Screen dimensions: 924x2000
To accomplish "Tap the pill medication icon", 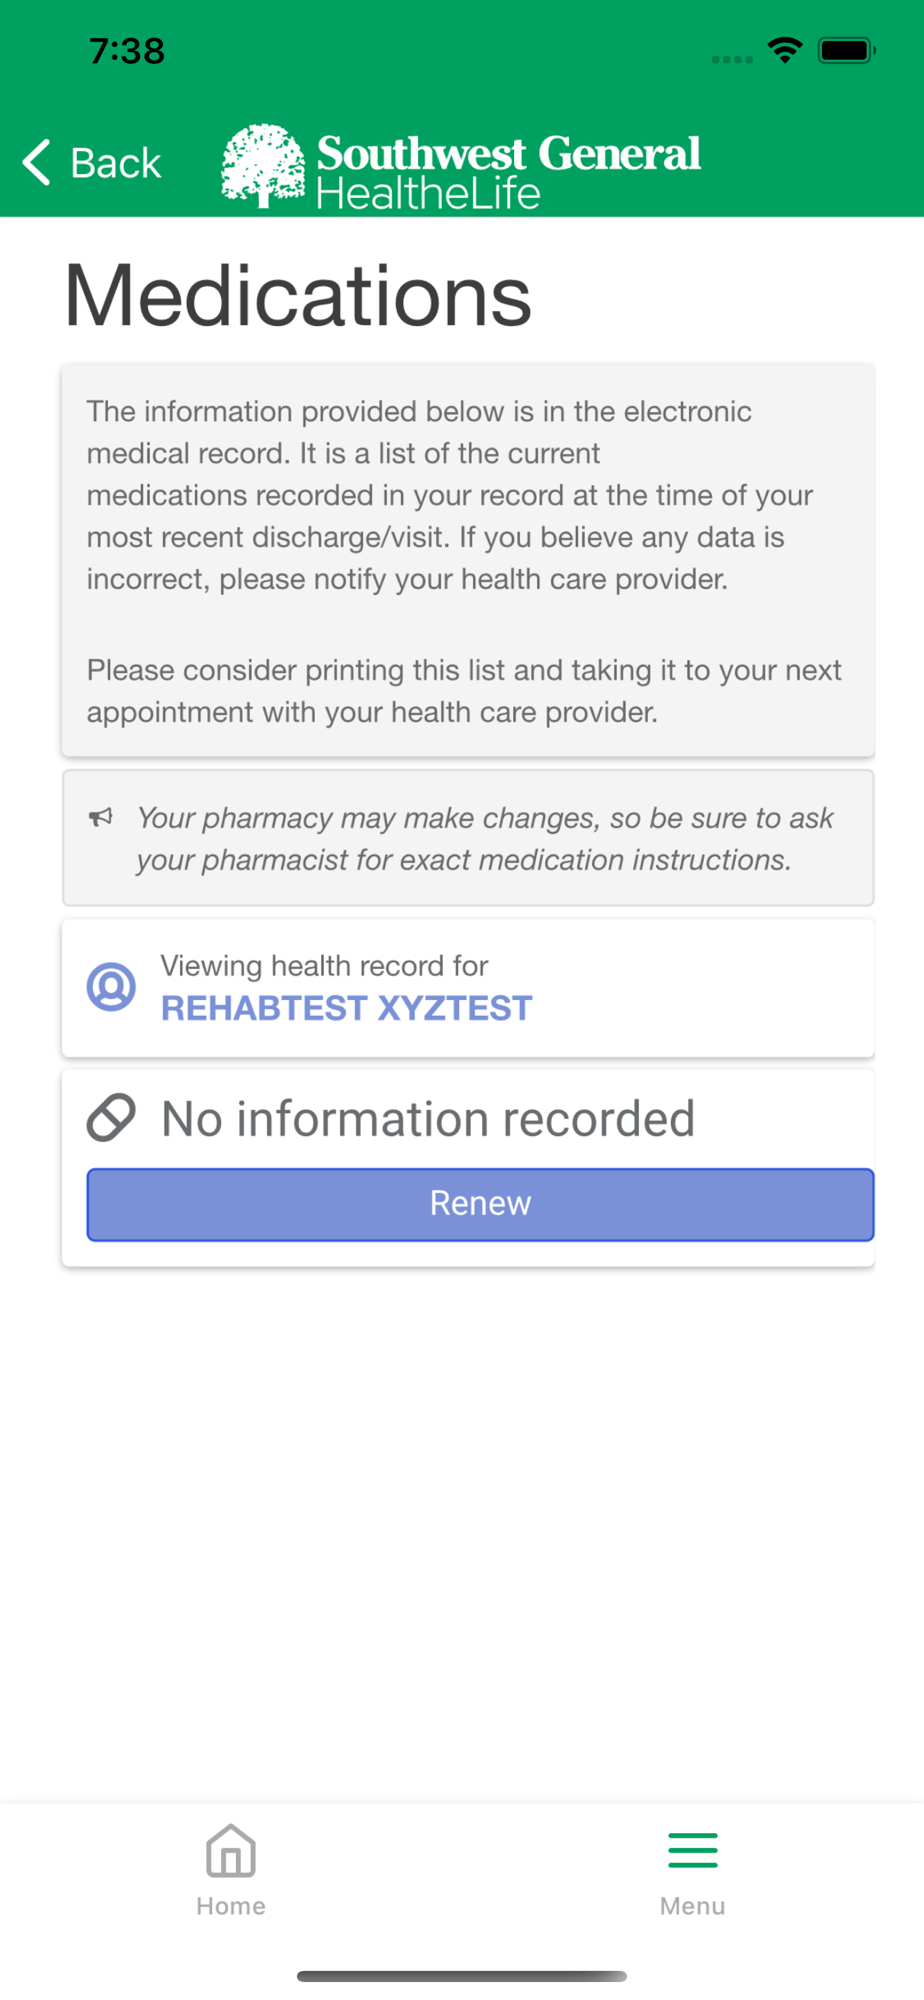I will coord(111,1118).
